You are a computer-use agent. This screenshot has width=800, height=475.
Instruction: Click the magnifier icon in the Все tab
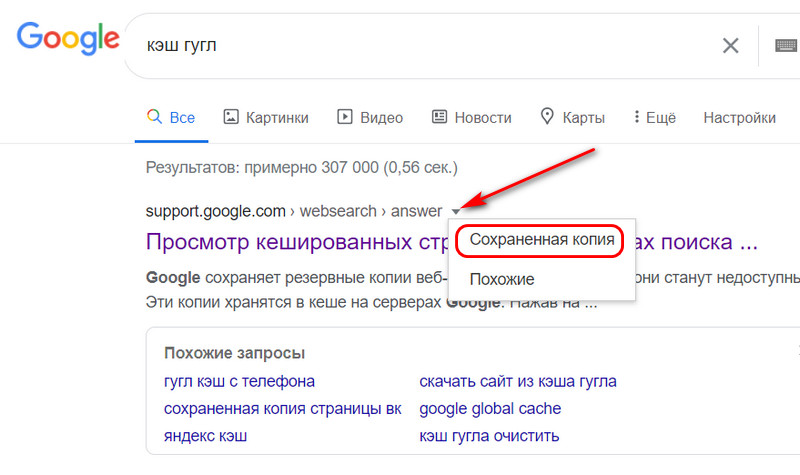(x=154, y=116)
